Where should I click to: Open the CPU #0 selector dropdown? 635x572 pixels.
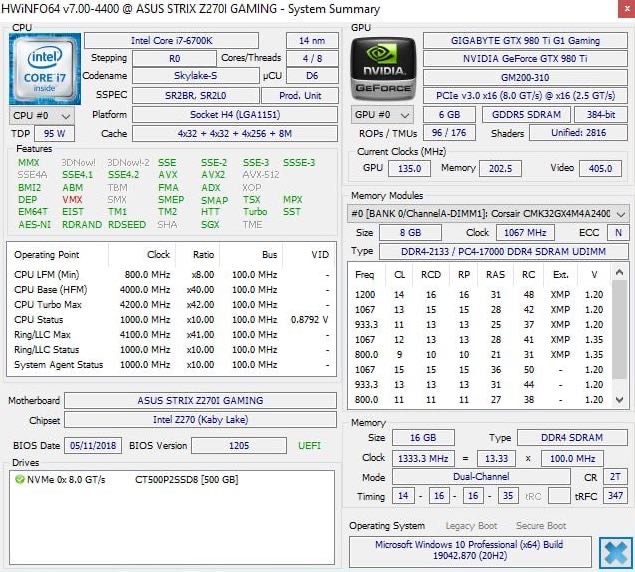click(x=42, y=116)
